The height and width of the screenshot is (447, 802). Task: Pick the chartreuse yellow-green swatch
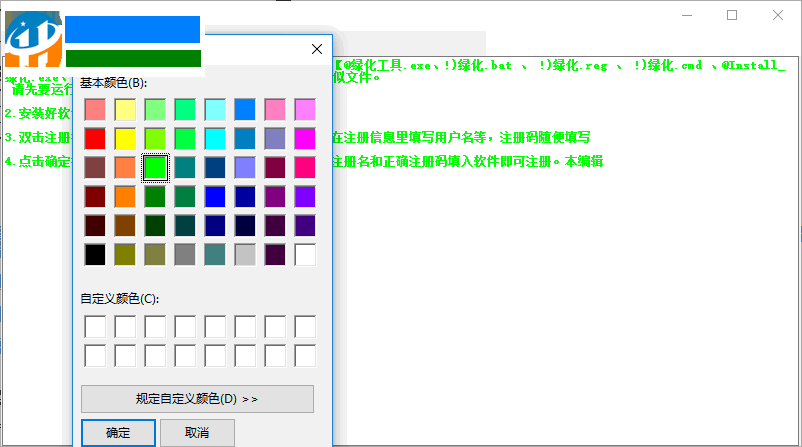coord(155,139)
